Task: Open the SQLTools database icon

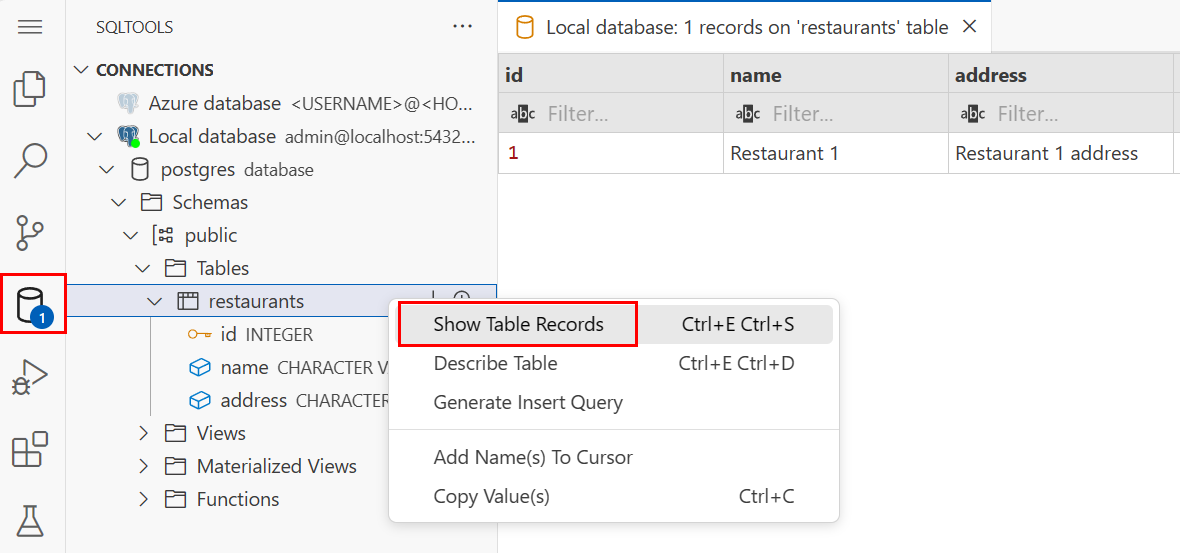Action: [32, 303]
